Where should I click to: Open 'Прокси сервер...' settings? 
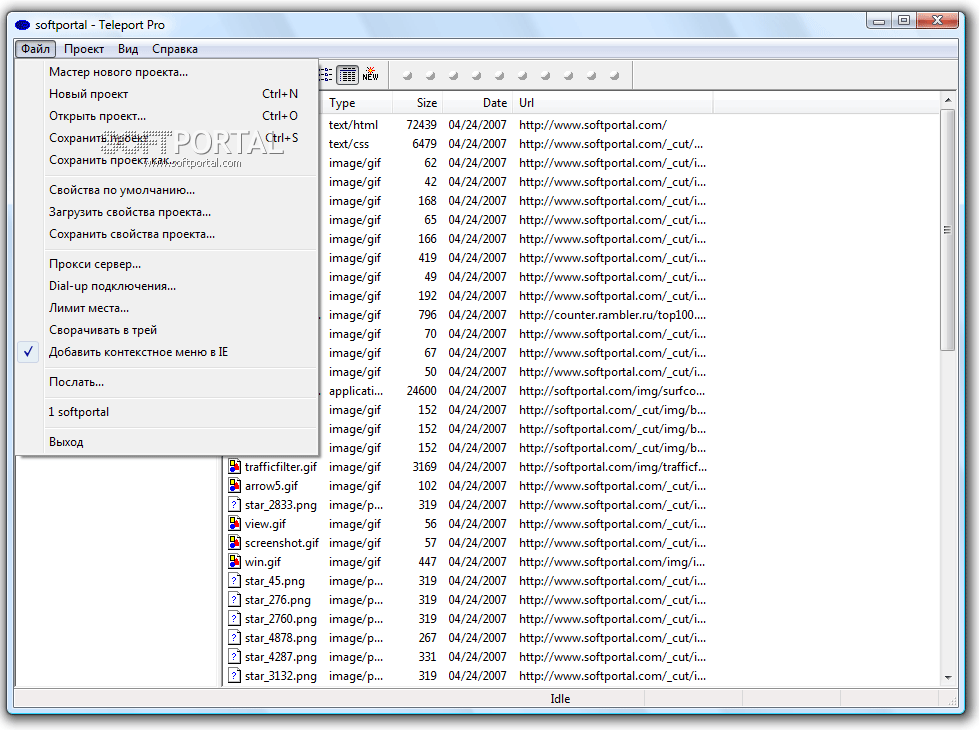pyautogui.click(x=167, y=264)
